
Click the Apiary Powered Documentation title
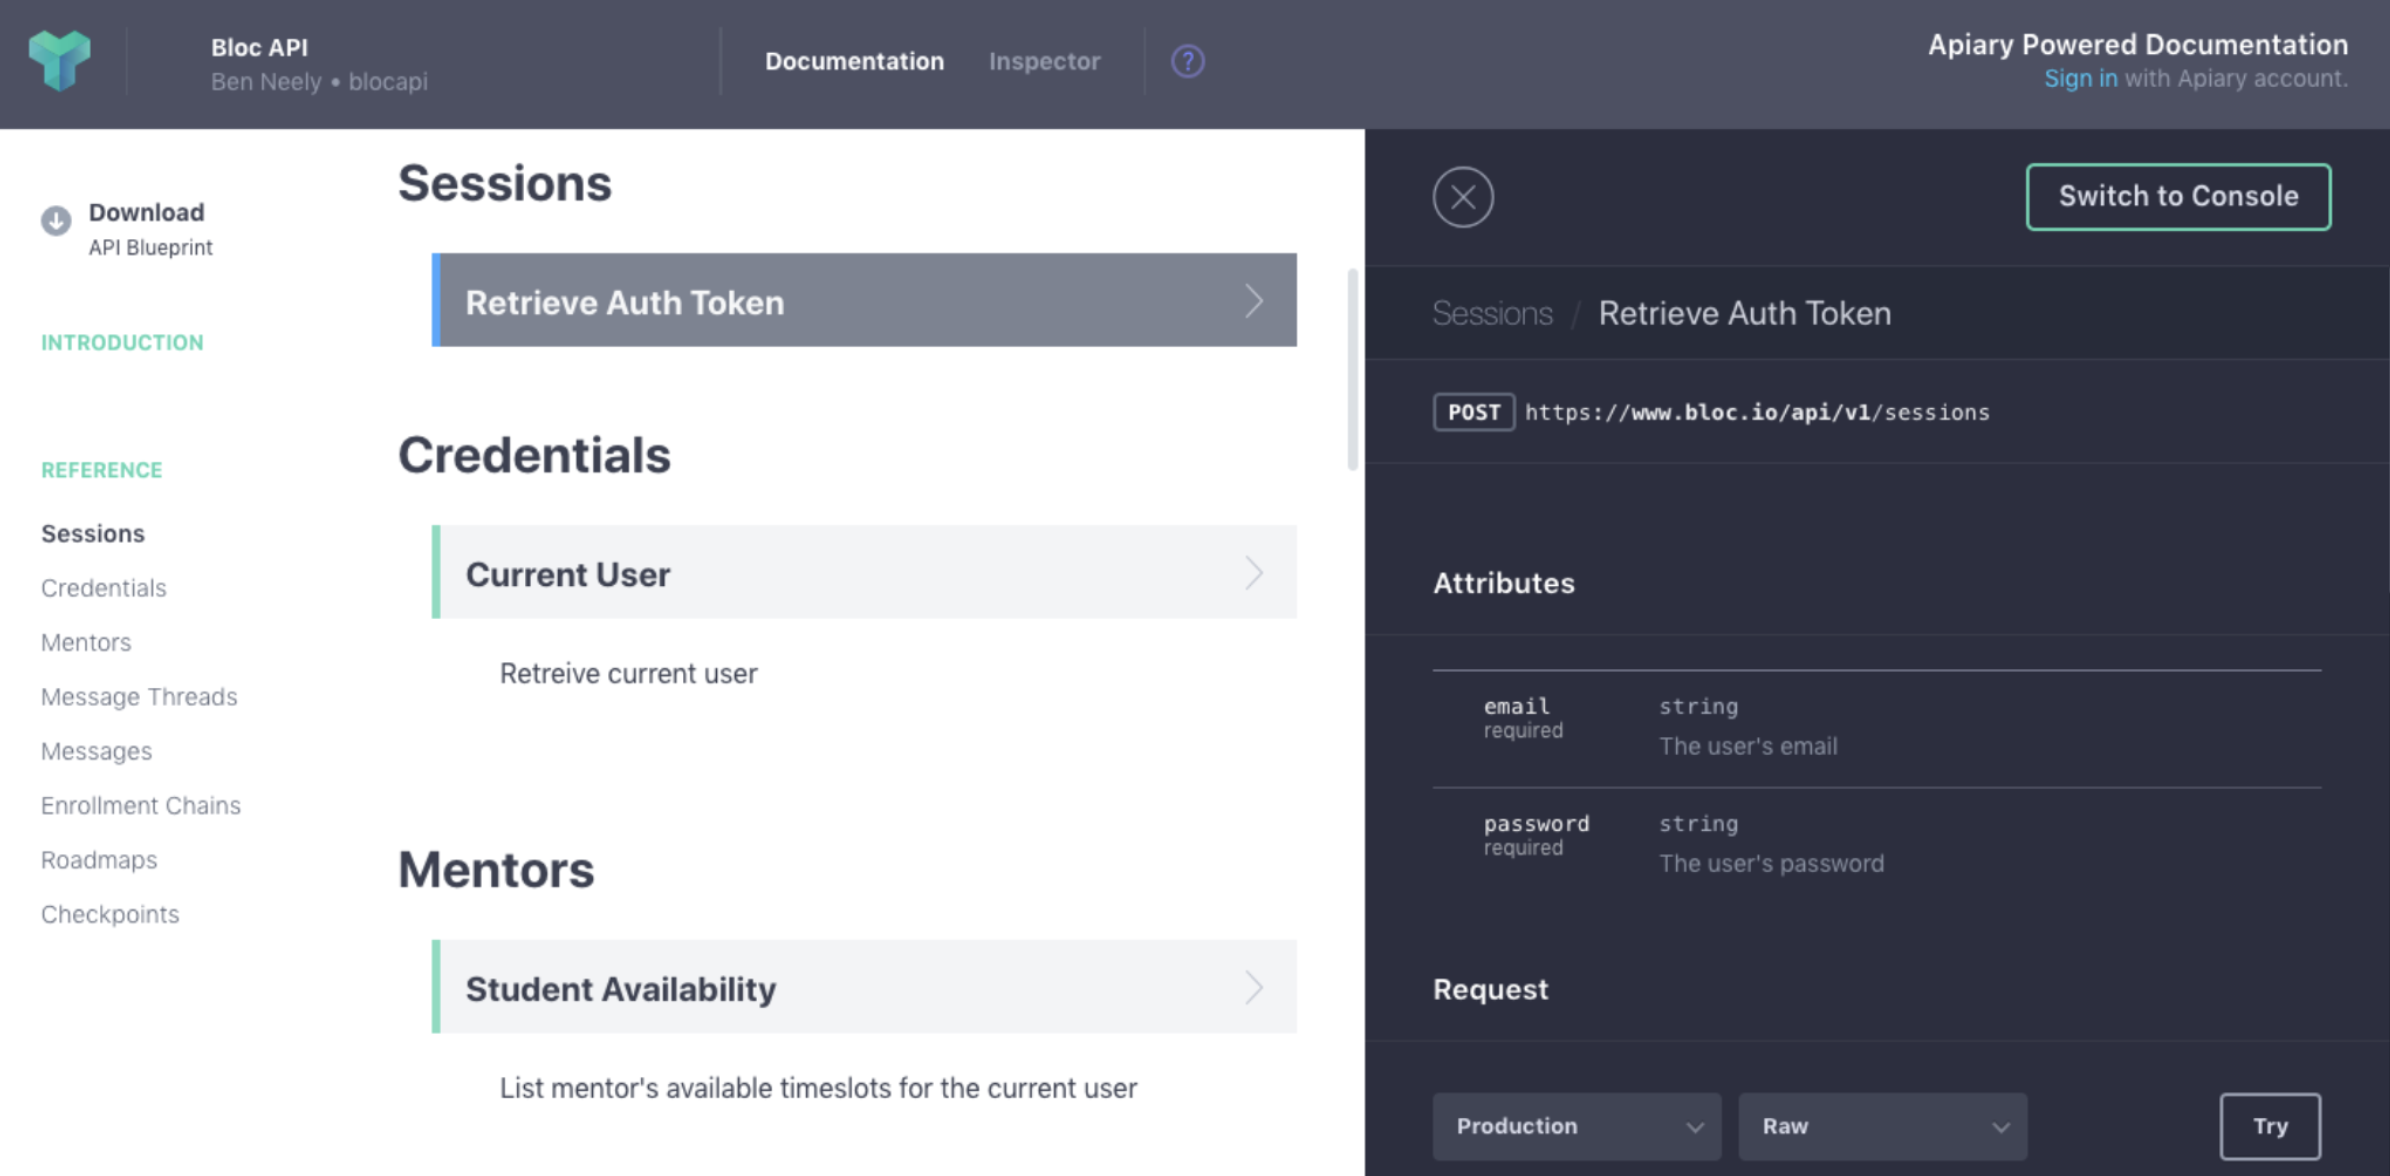pyautogui.click(x=2138, y=45)
